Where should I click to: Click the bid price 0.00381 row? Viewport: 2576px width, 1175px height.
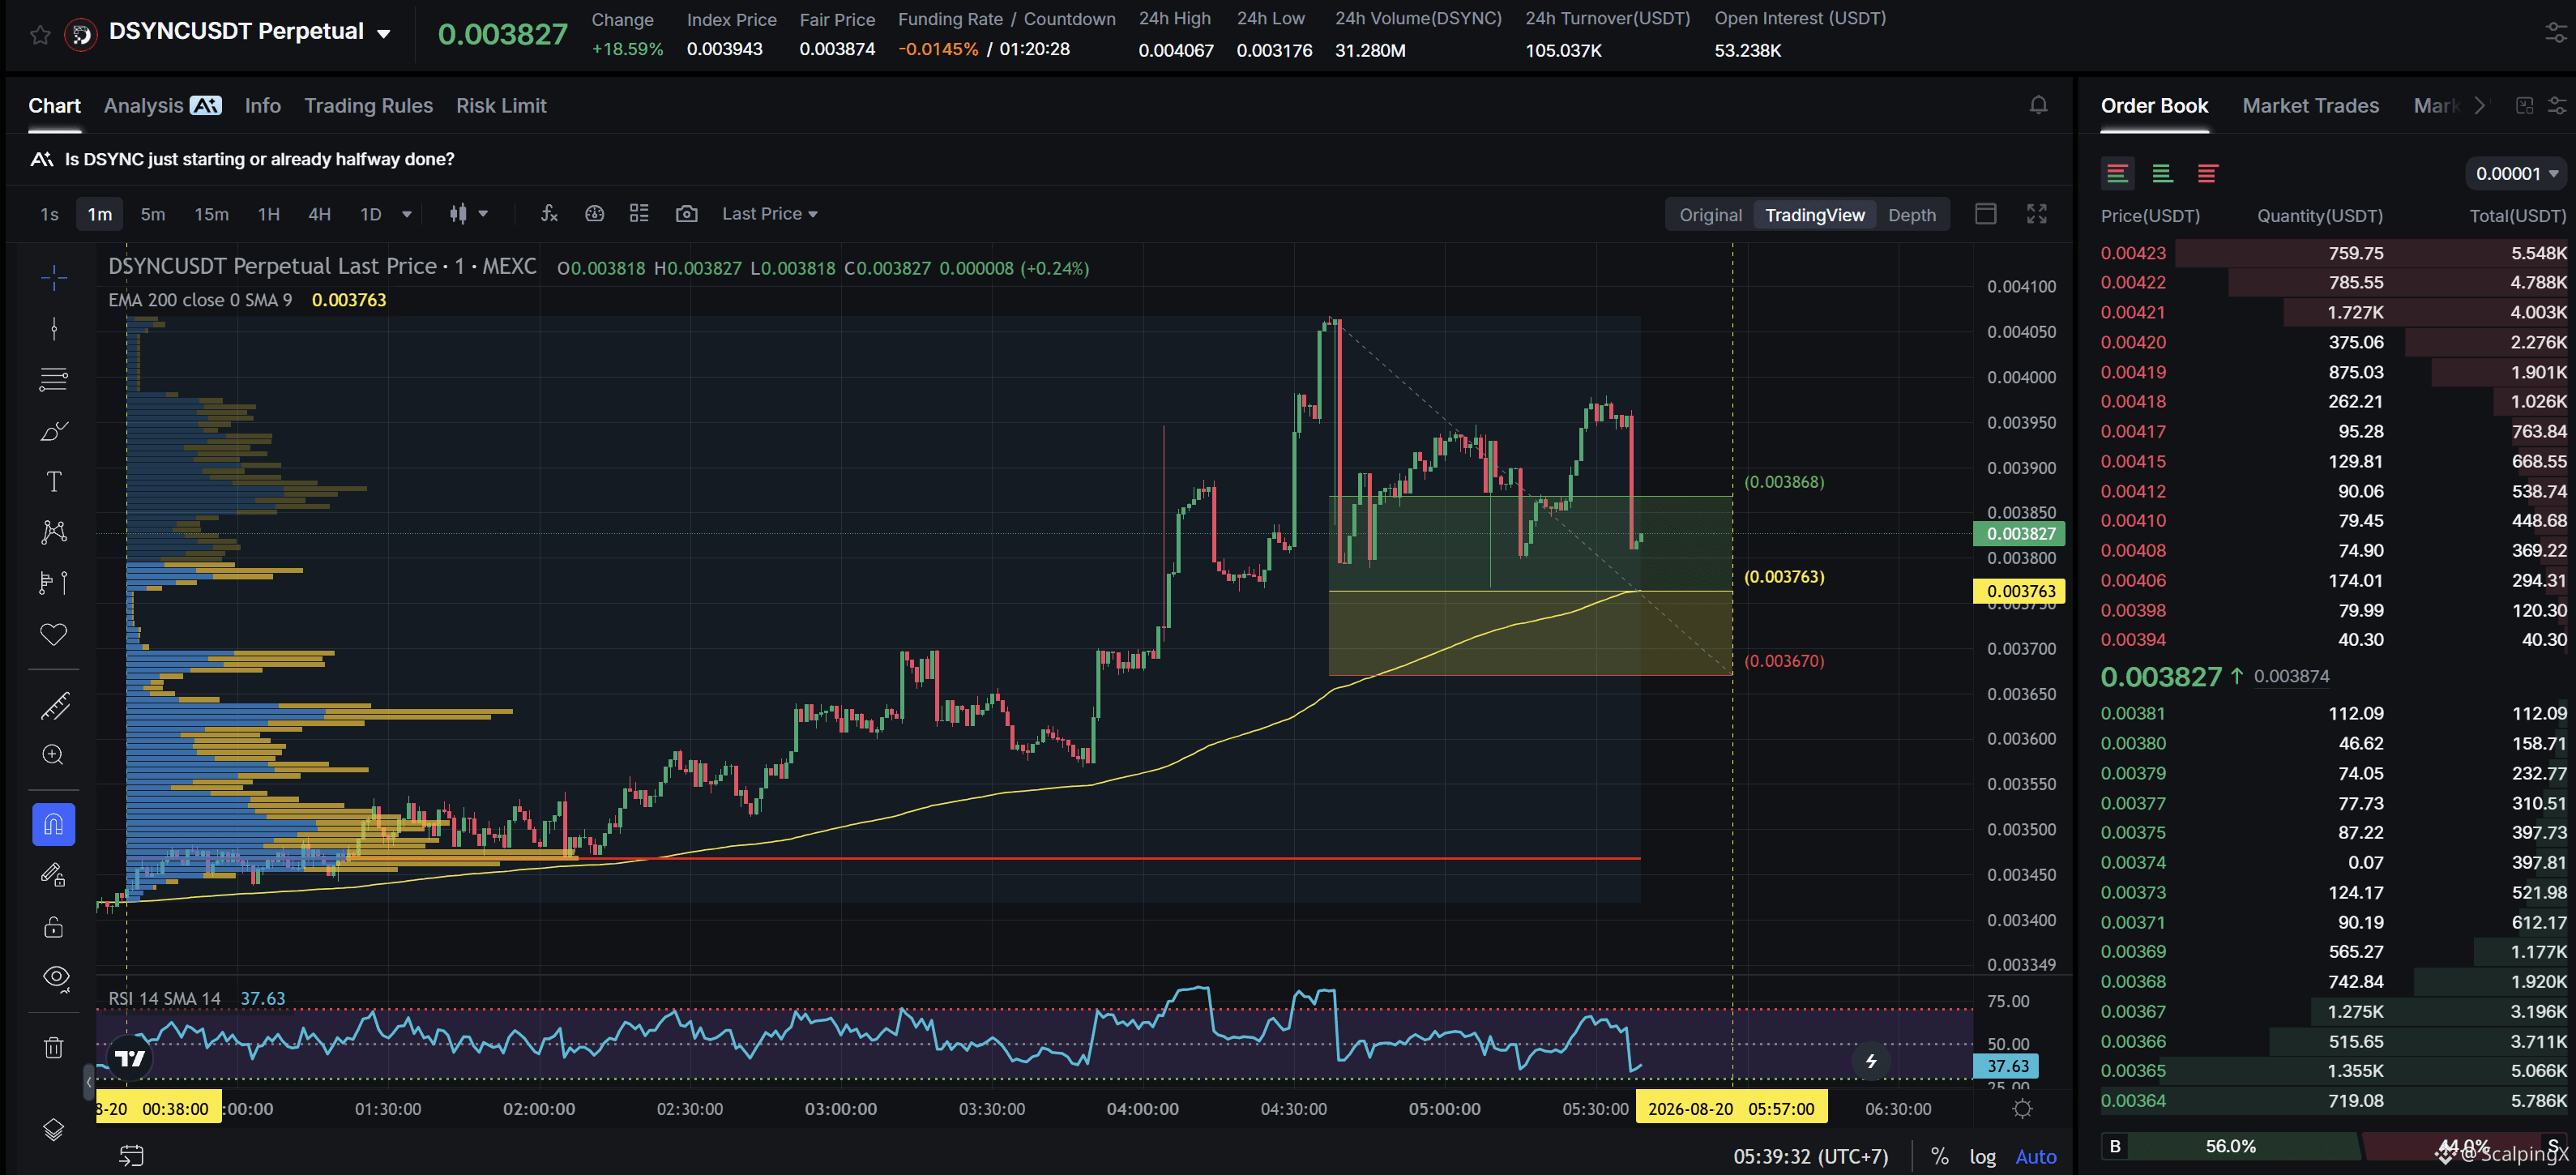[2333, 713]
